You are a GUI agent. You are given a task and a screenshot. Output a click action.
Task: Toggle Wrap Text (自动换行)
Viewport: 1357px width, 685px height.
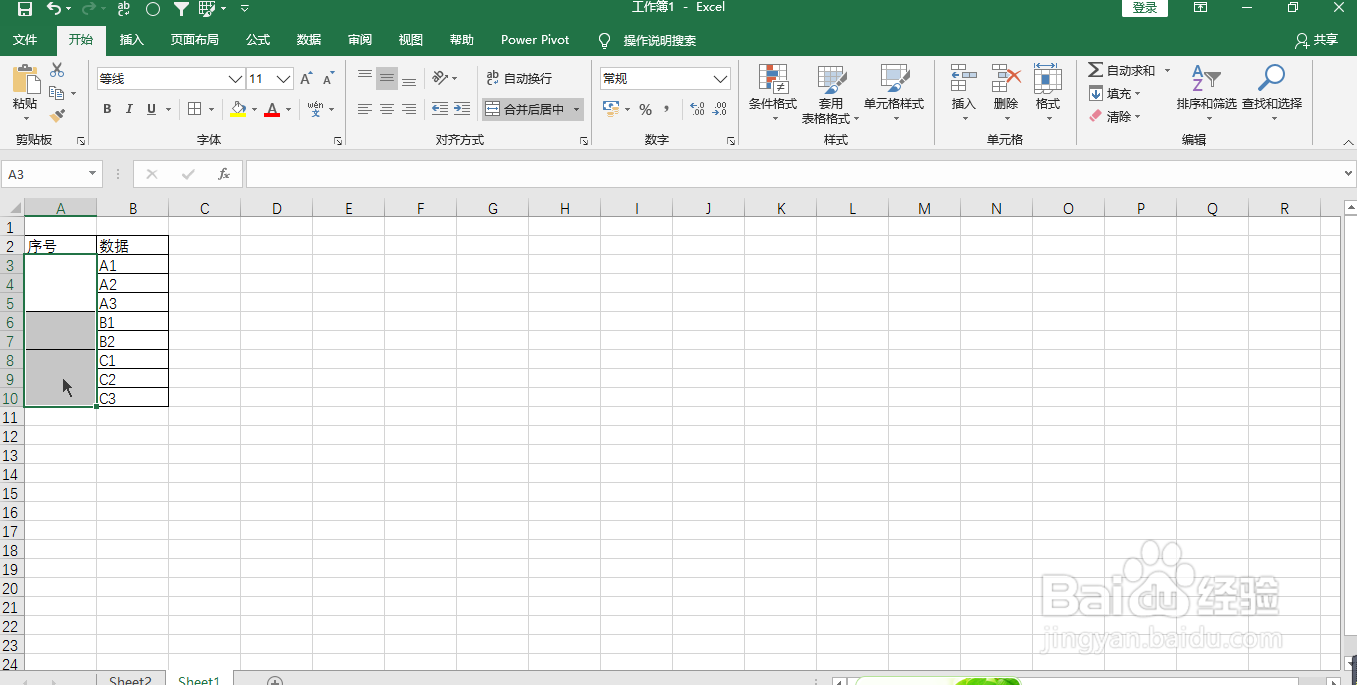tap(519, 78)
